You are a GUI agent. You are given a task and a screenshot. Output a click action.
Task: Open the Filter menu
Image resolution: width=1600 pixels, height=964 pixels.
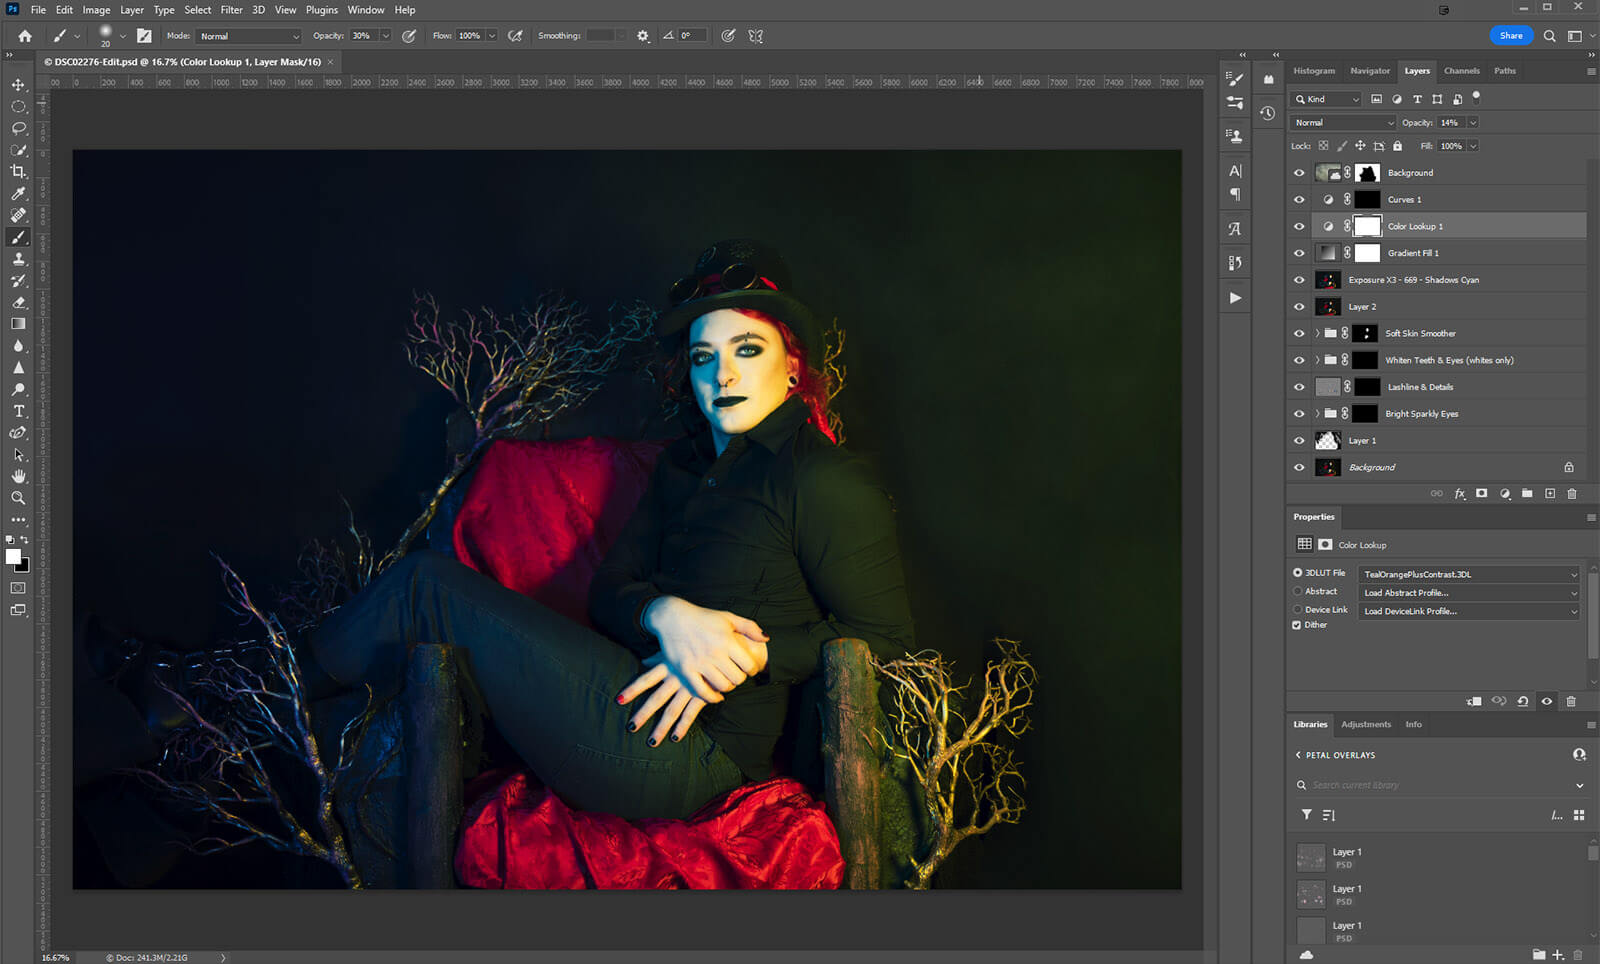coord(231,10)
